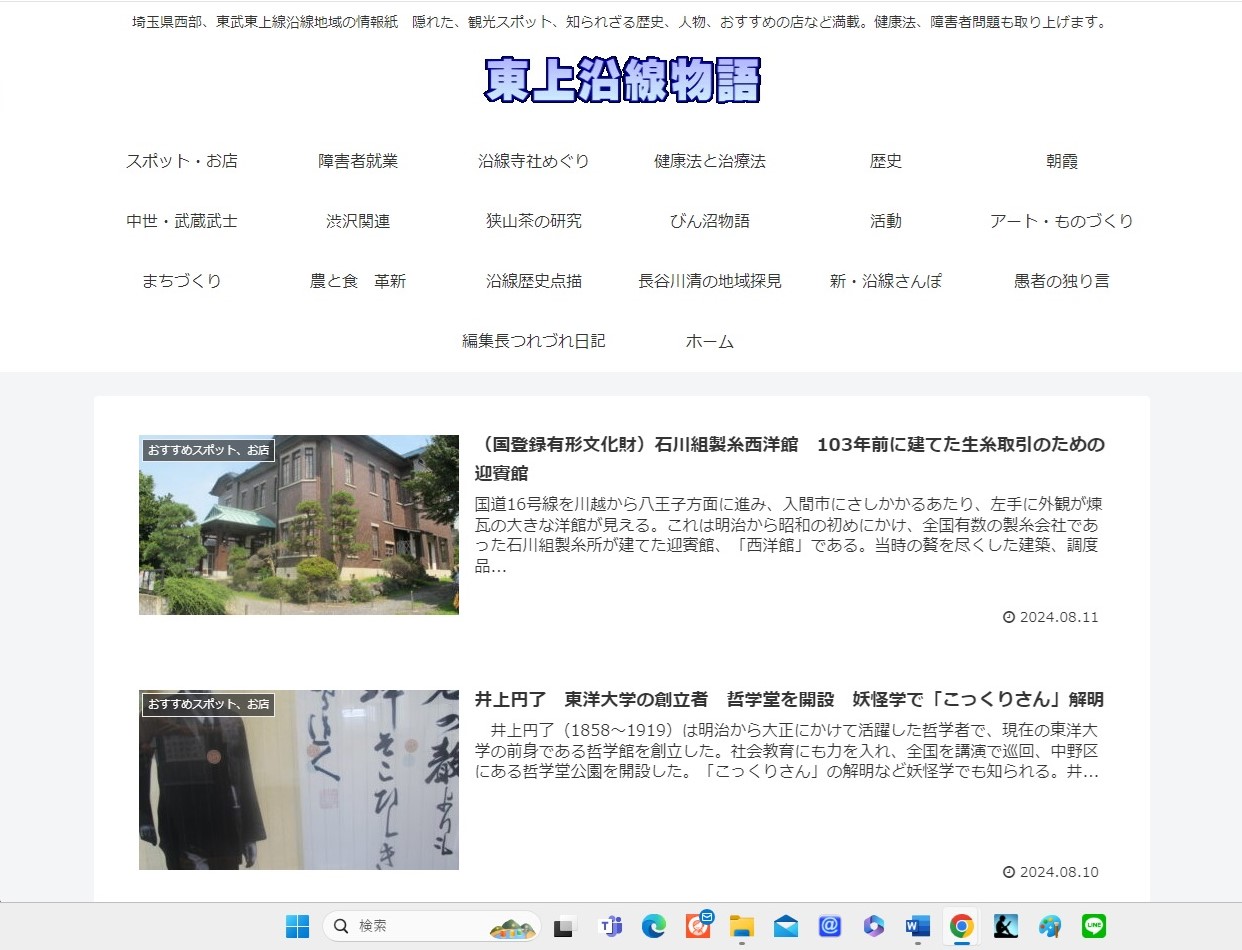Click the excerpt starting 井上円了(1858~1919)
Image resolution: width=1242 pixels, height=950 pixels.
[788, 751]
